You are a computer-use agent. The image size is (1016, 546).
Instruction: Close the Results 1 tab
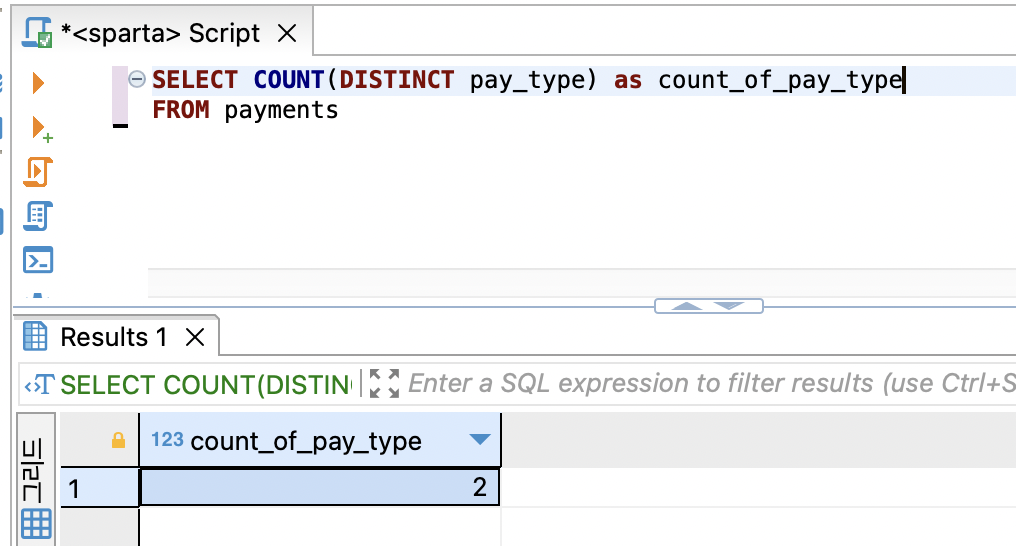click(195, 337)
